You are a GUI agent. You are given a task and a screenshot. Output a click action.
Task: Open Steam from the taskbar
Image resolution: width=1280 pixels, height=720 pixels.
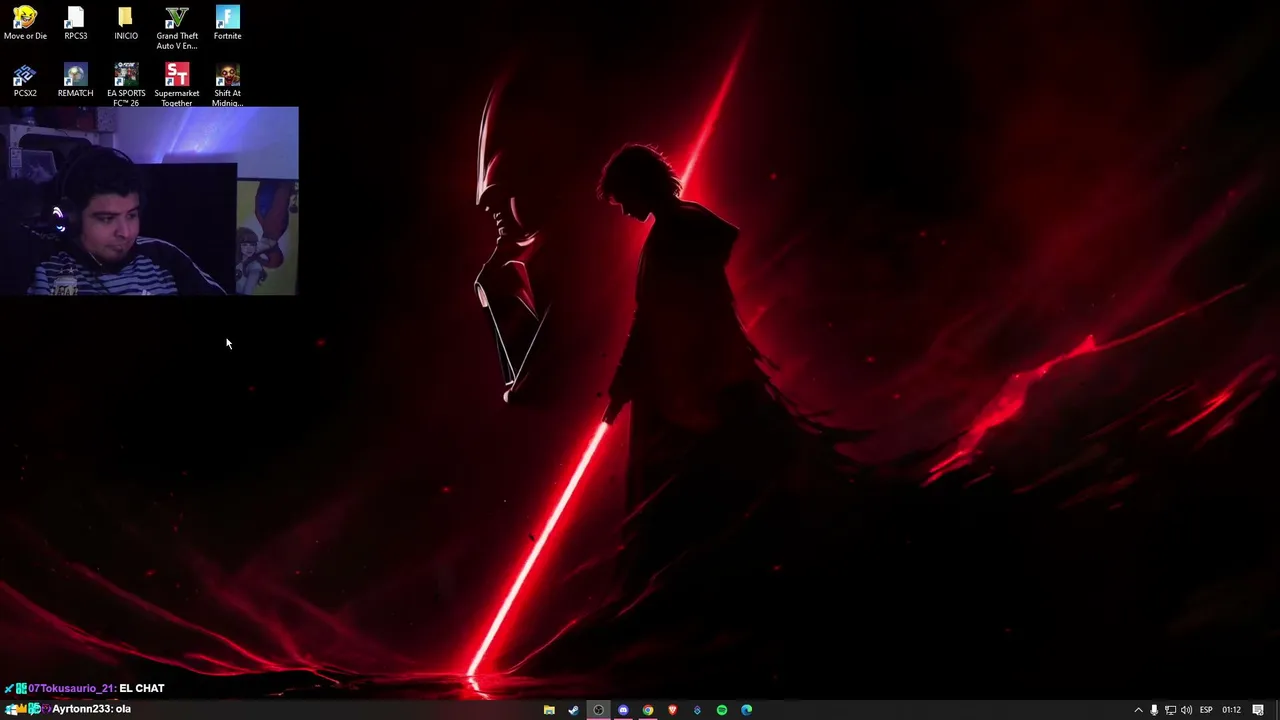coord(573,710)
